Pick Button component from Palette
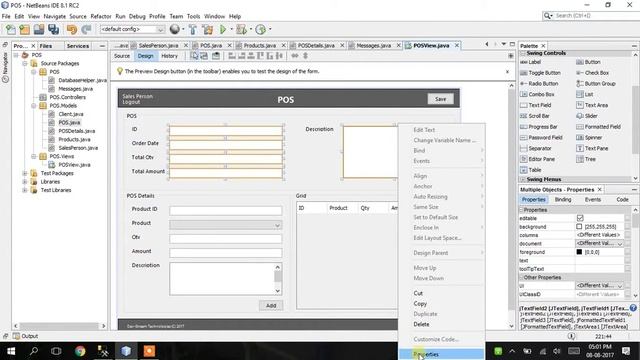Viewport: 640px width, 360px height. pyautogui.click(x=588, y=62)
